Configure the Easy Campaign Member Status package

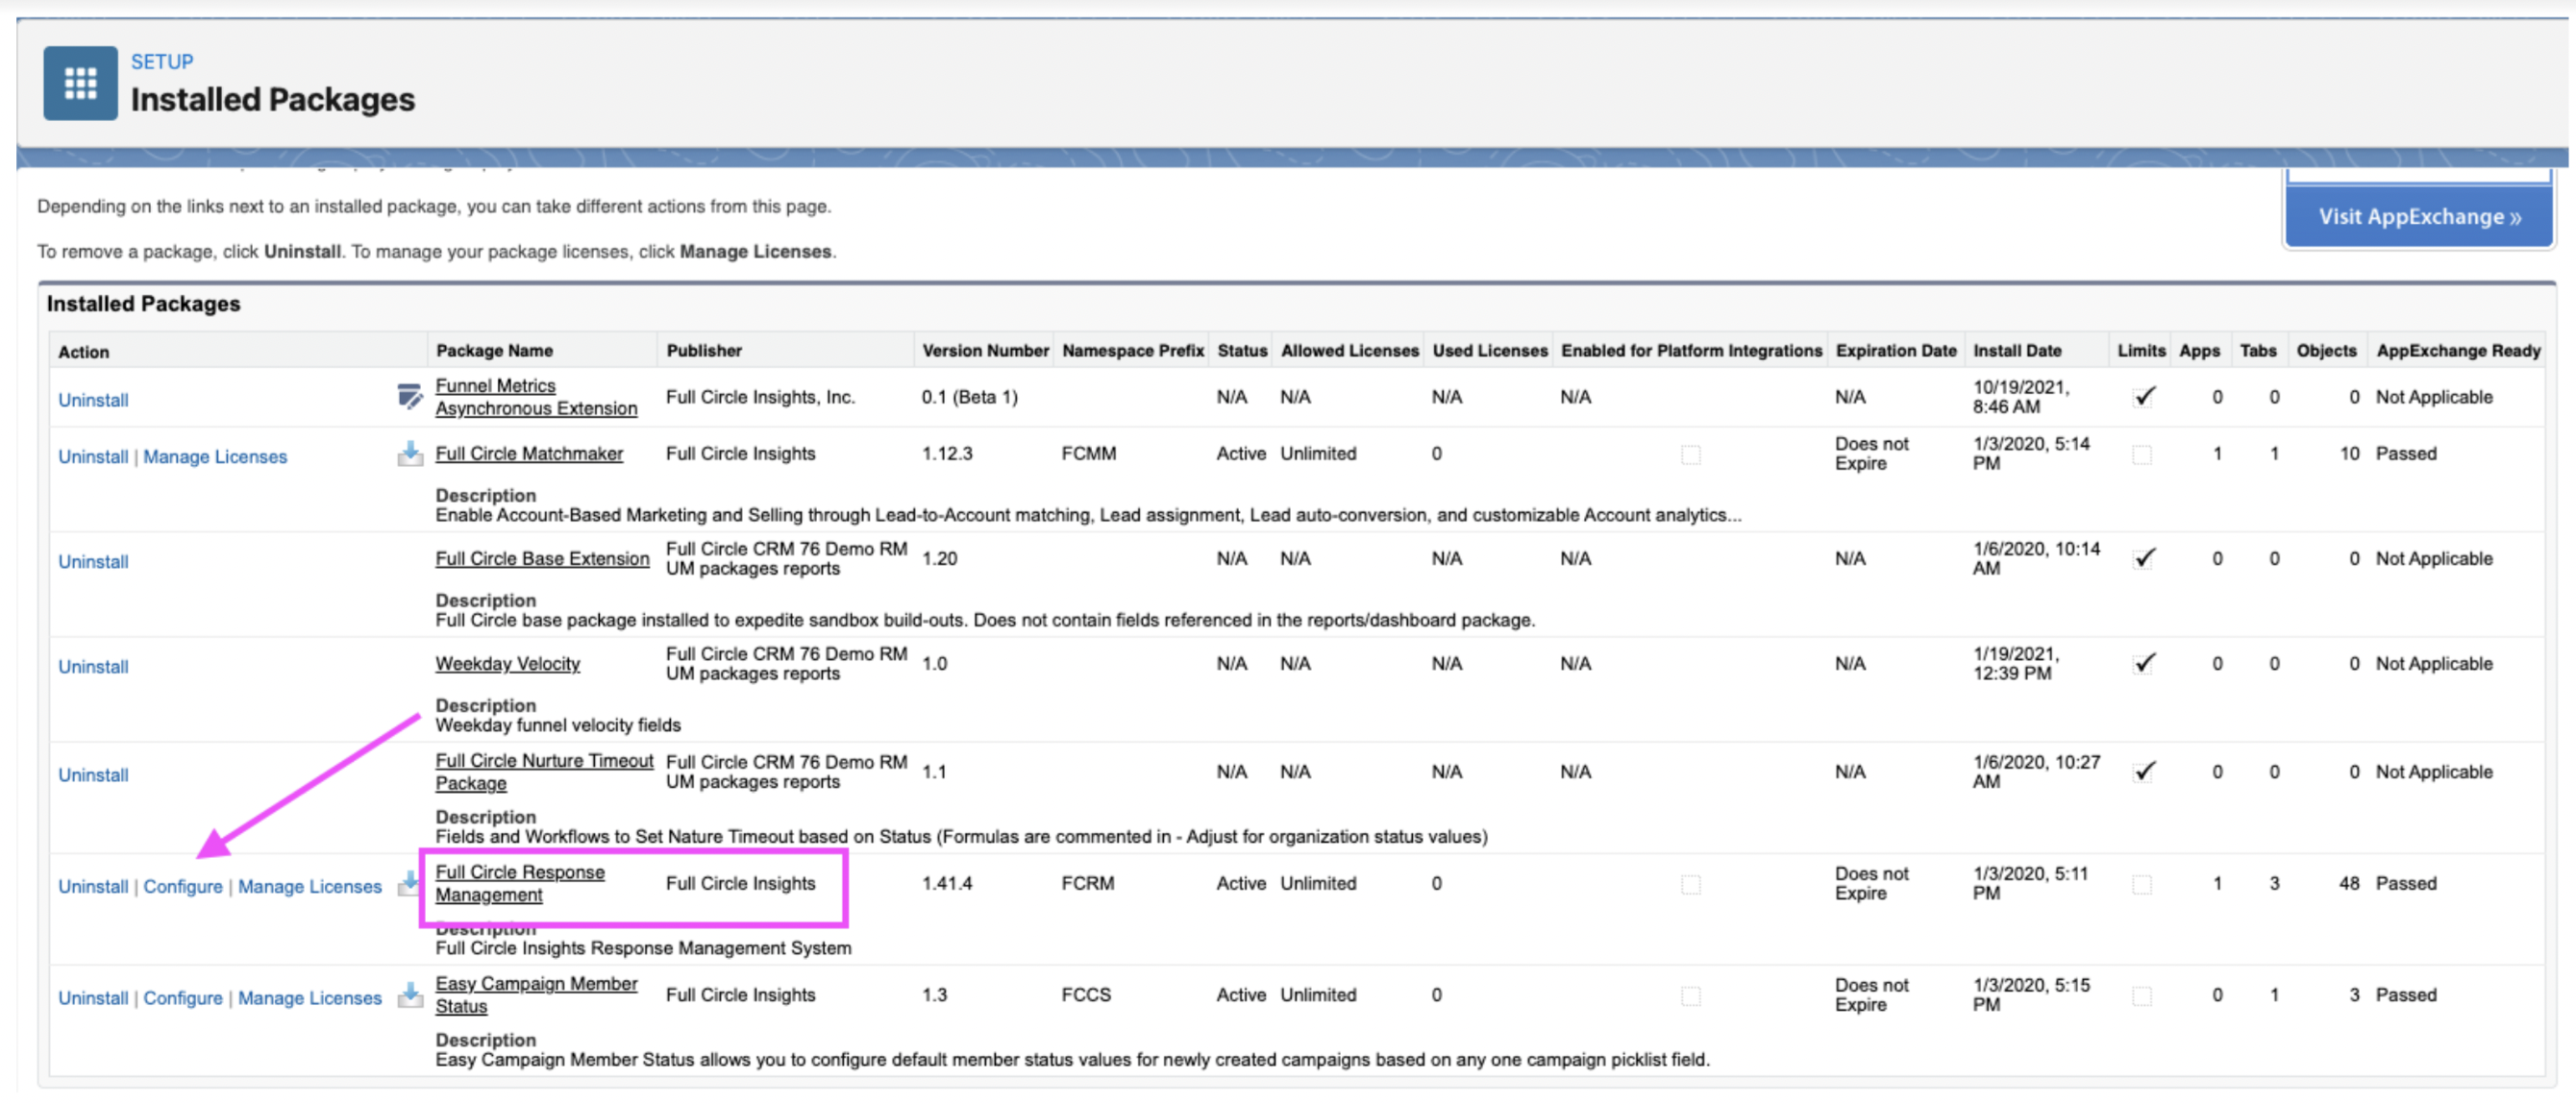[183, 998]
